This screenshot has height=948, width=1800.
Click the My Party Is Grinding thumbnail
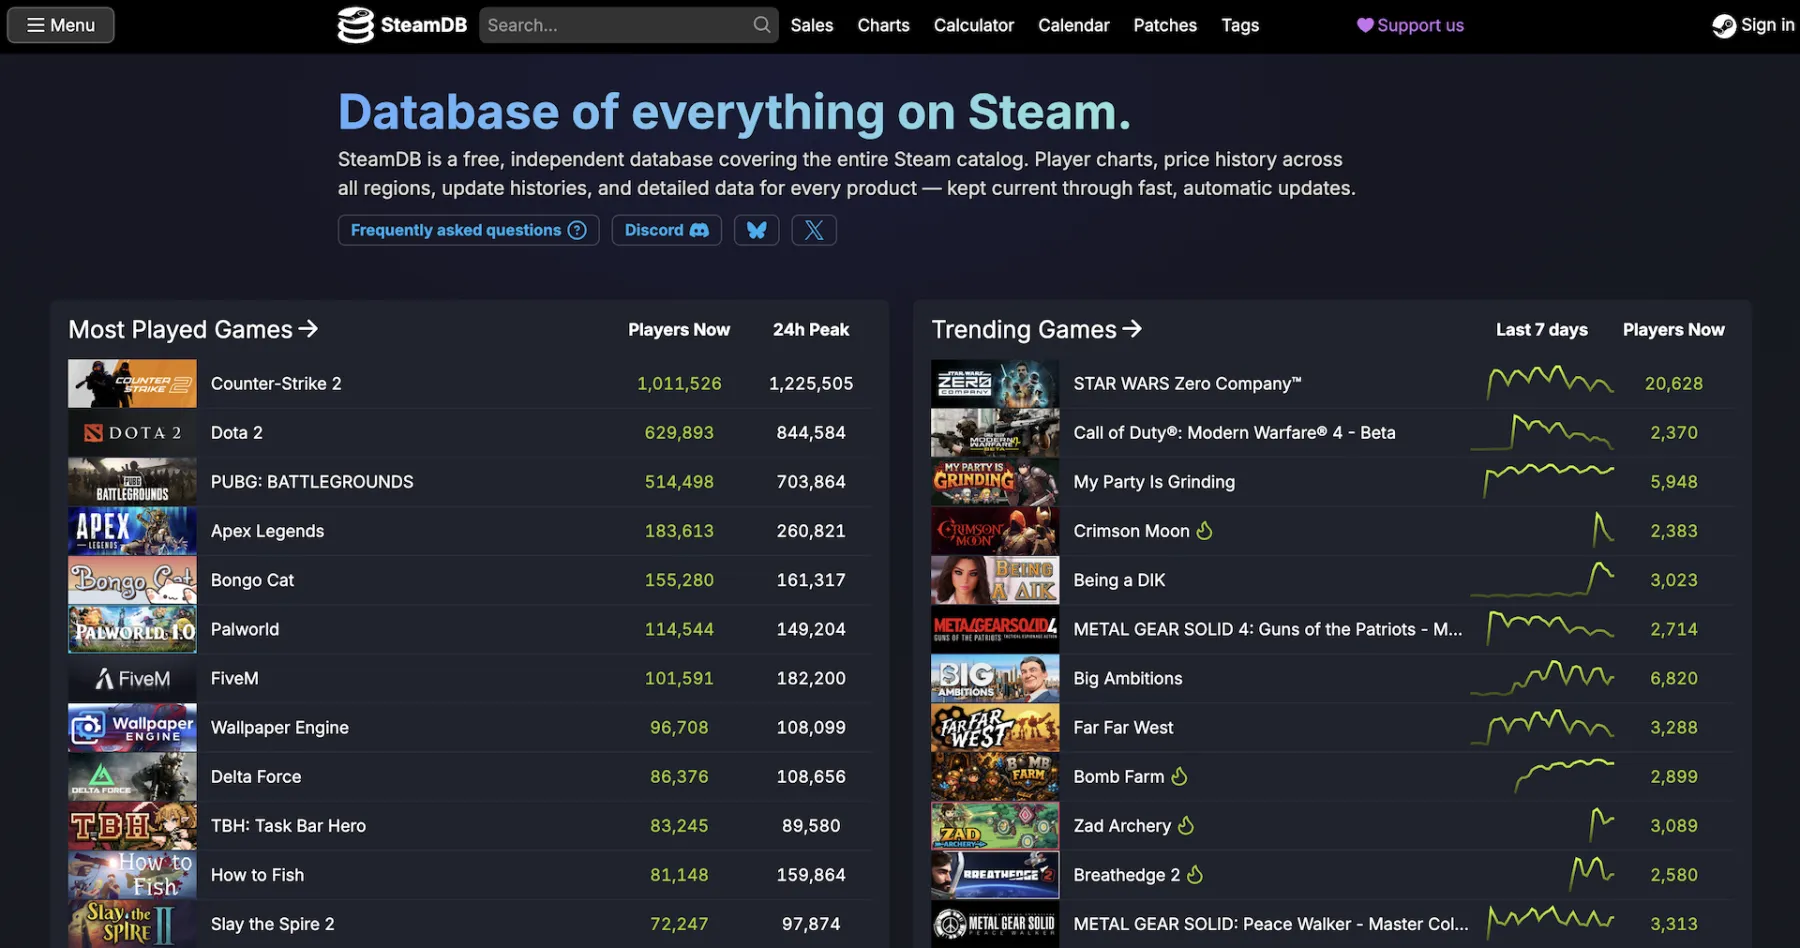tap(995, 482)
